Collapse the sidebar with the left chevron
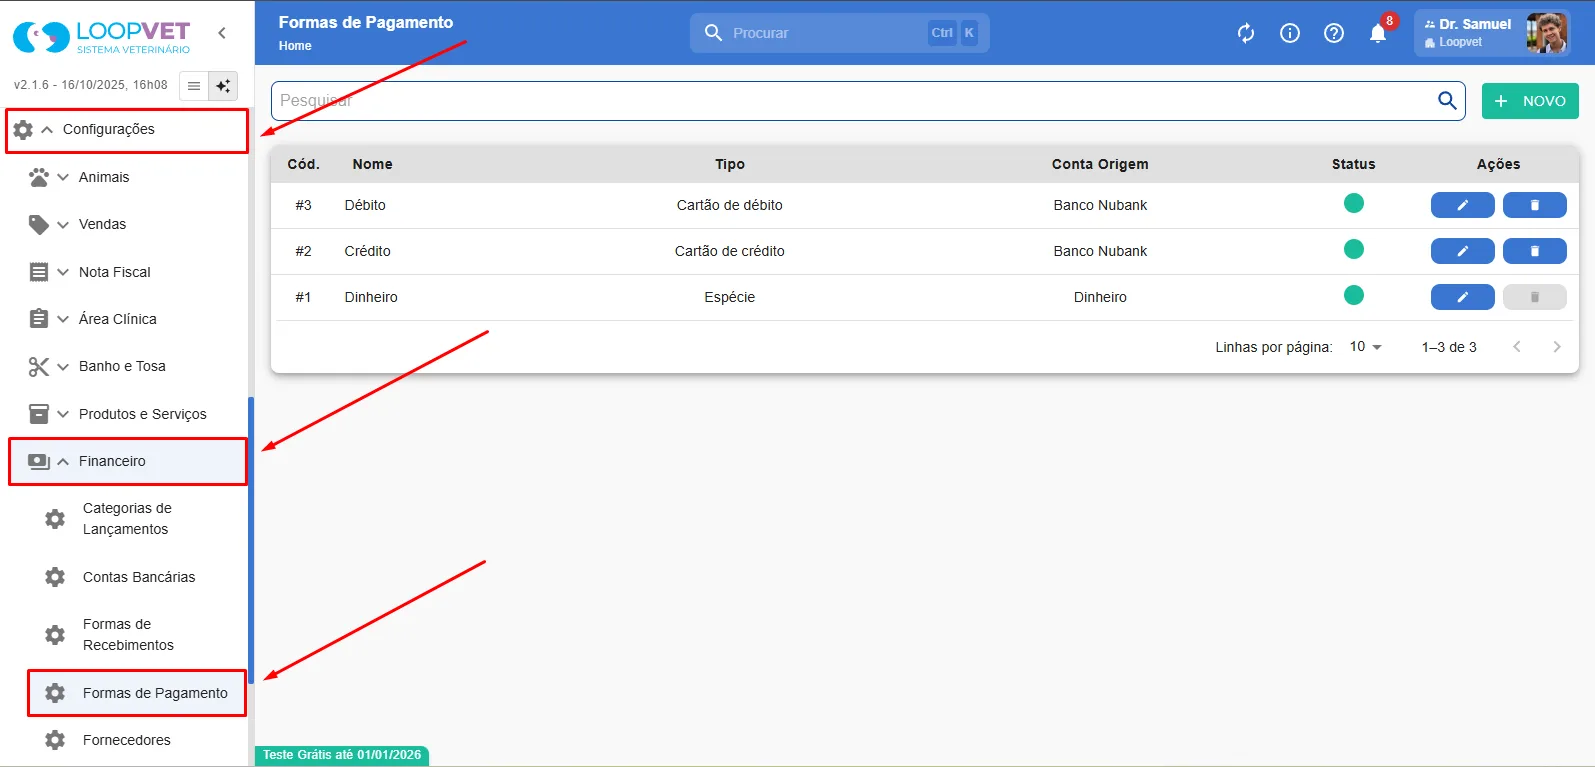 [222, 33]
